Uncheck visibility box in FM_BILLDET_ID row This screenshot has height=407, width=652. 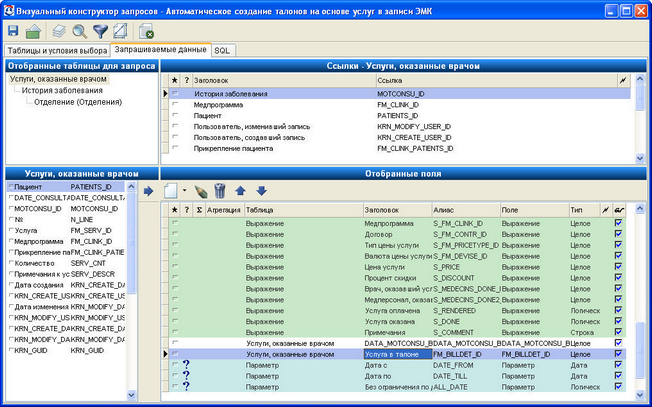[x=618, y=354]
